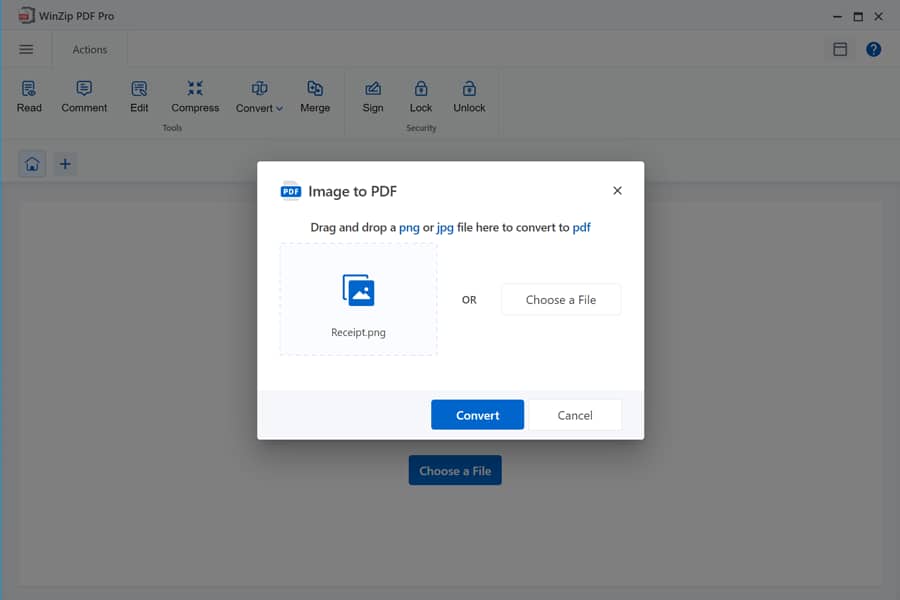Open the hamburger menu

coord(26,48)
